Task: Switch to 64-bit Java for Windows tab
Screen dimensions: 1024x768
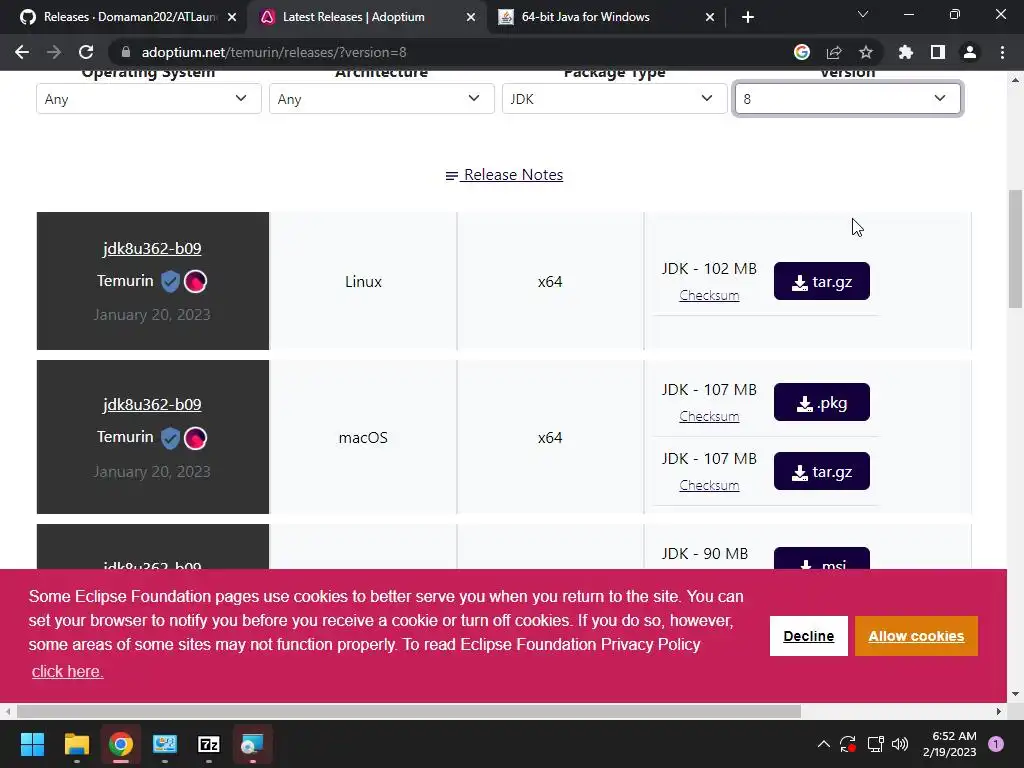Action: [605, 17]
